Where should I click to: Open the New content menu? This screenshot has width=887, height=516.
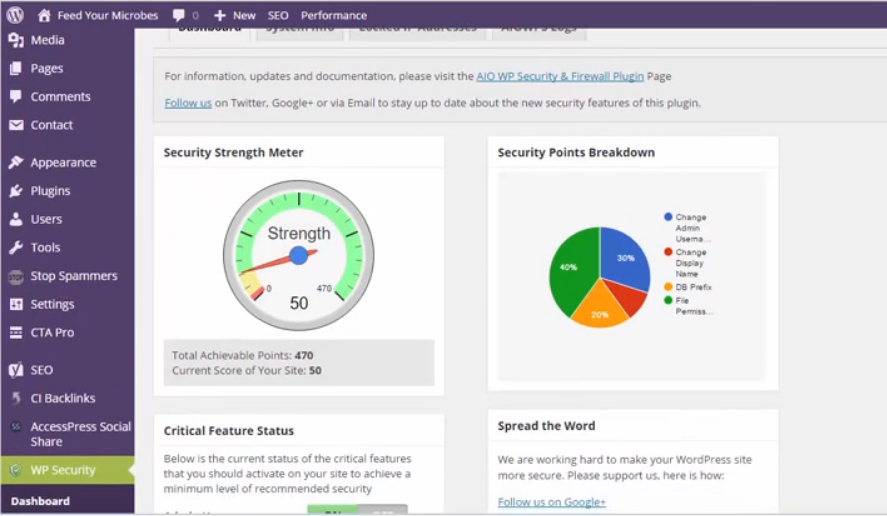tap(244, 15)
